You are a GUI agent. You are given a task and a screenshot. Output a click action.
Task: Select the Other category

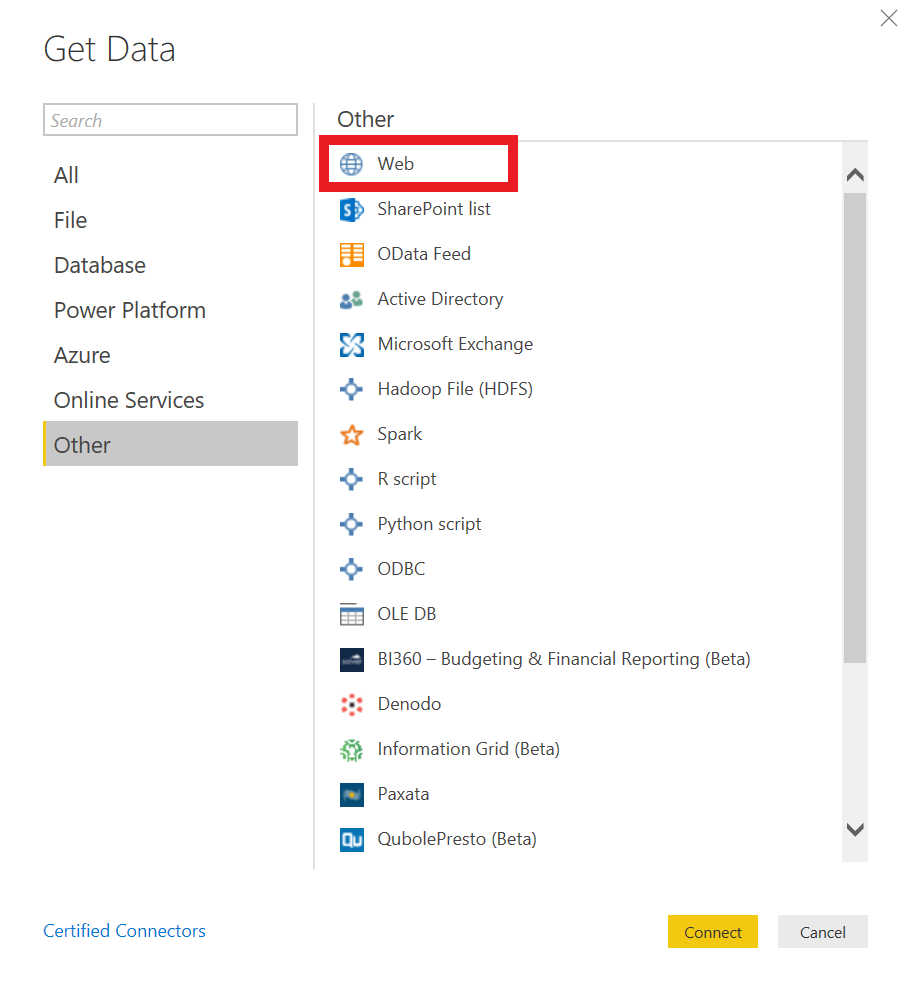click(170, 444)
